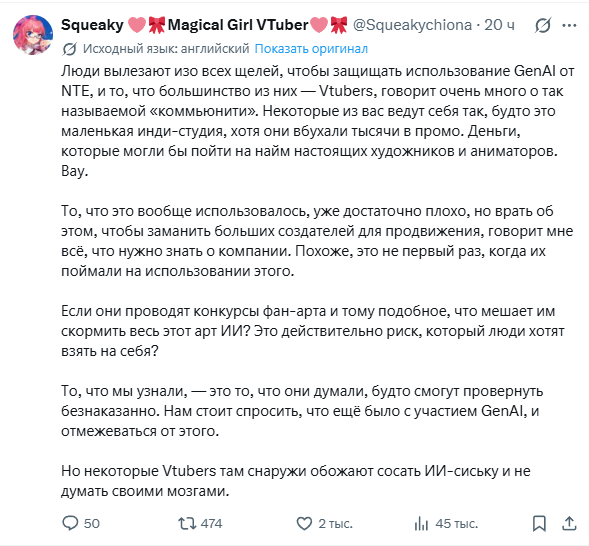Viewport: 589px width, 546px height.
Task: Open the @Squeakychiona handle
Action: click(412, 25)
